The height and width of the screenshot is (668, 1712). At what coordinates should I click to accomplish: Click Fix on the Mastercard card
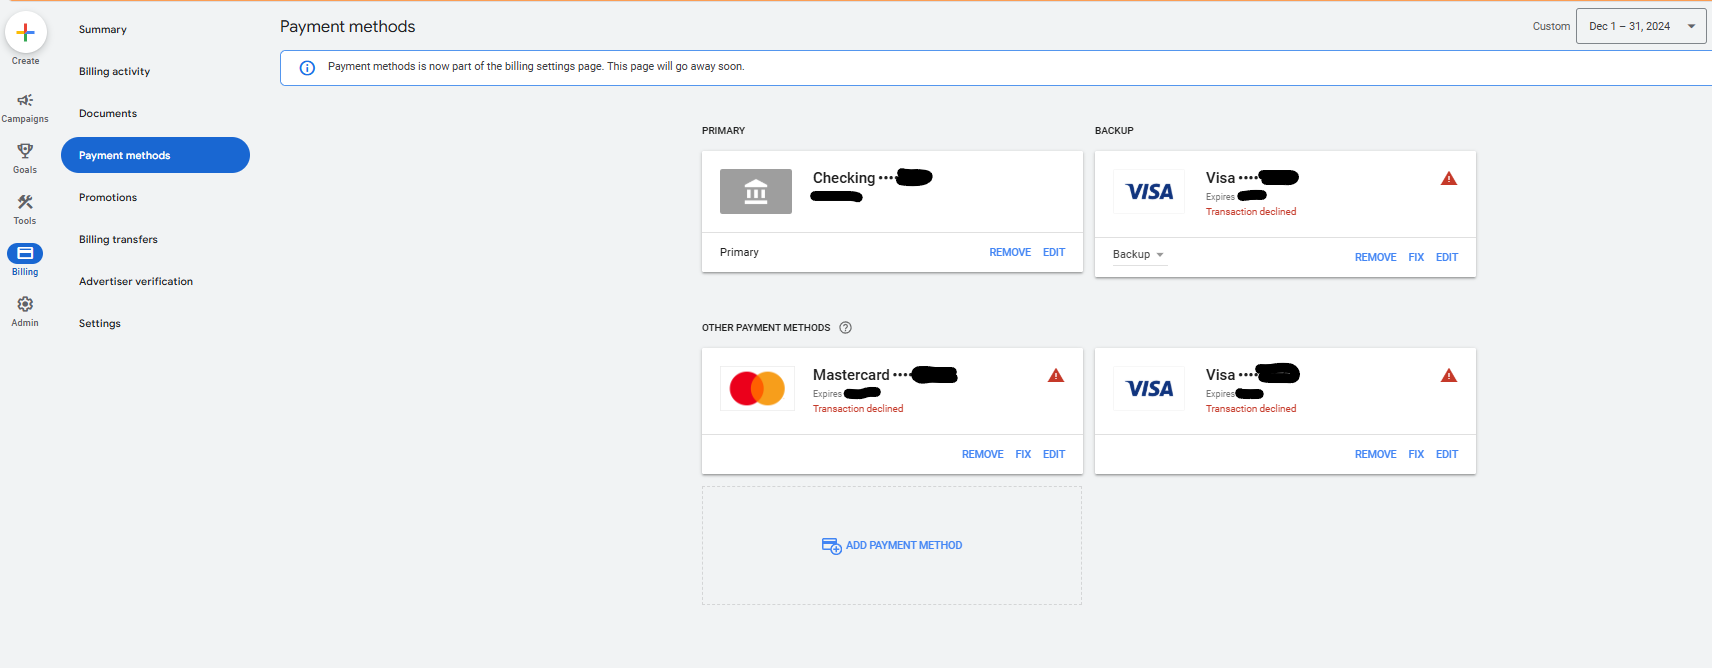(x=1023, y=455)
